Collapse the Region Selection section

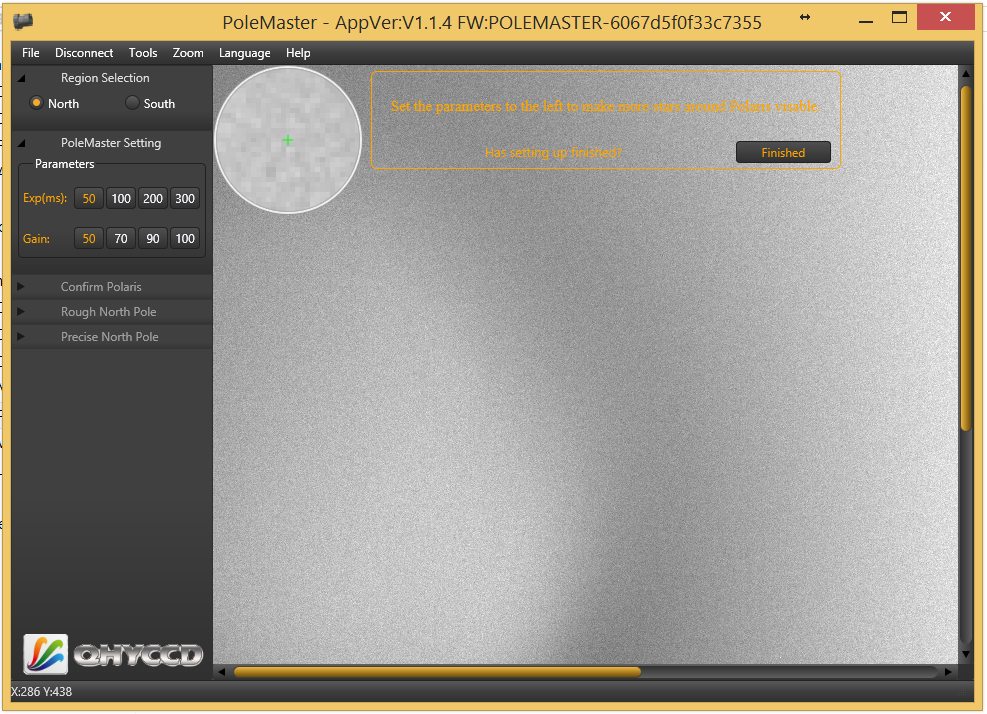coord(21,78)
